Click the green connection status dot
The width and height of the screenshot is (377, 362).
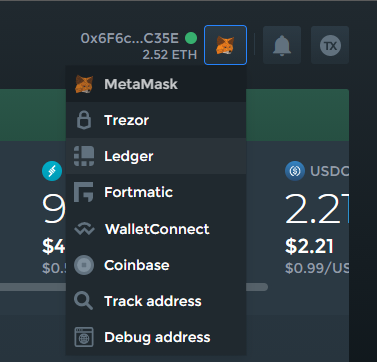pyautogui.click(x=191, y=38)
